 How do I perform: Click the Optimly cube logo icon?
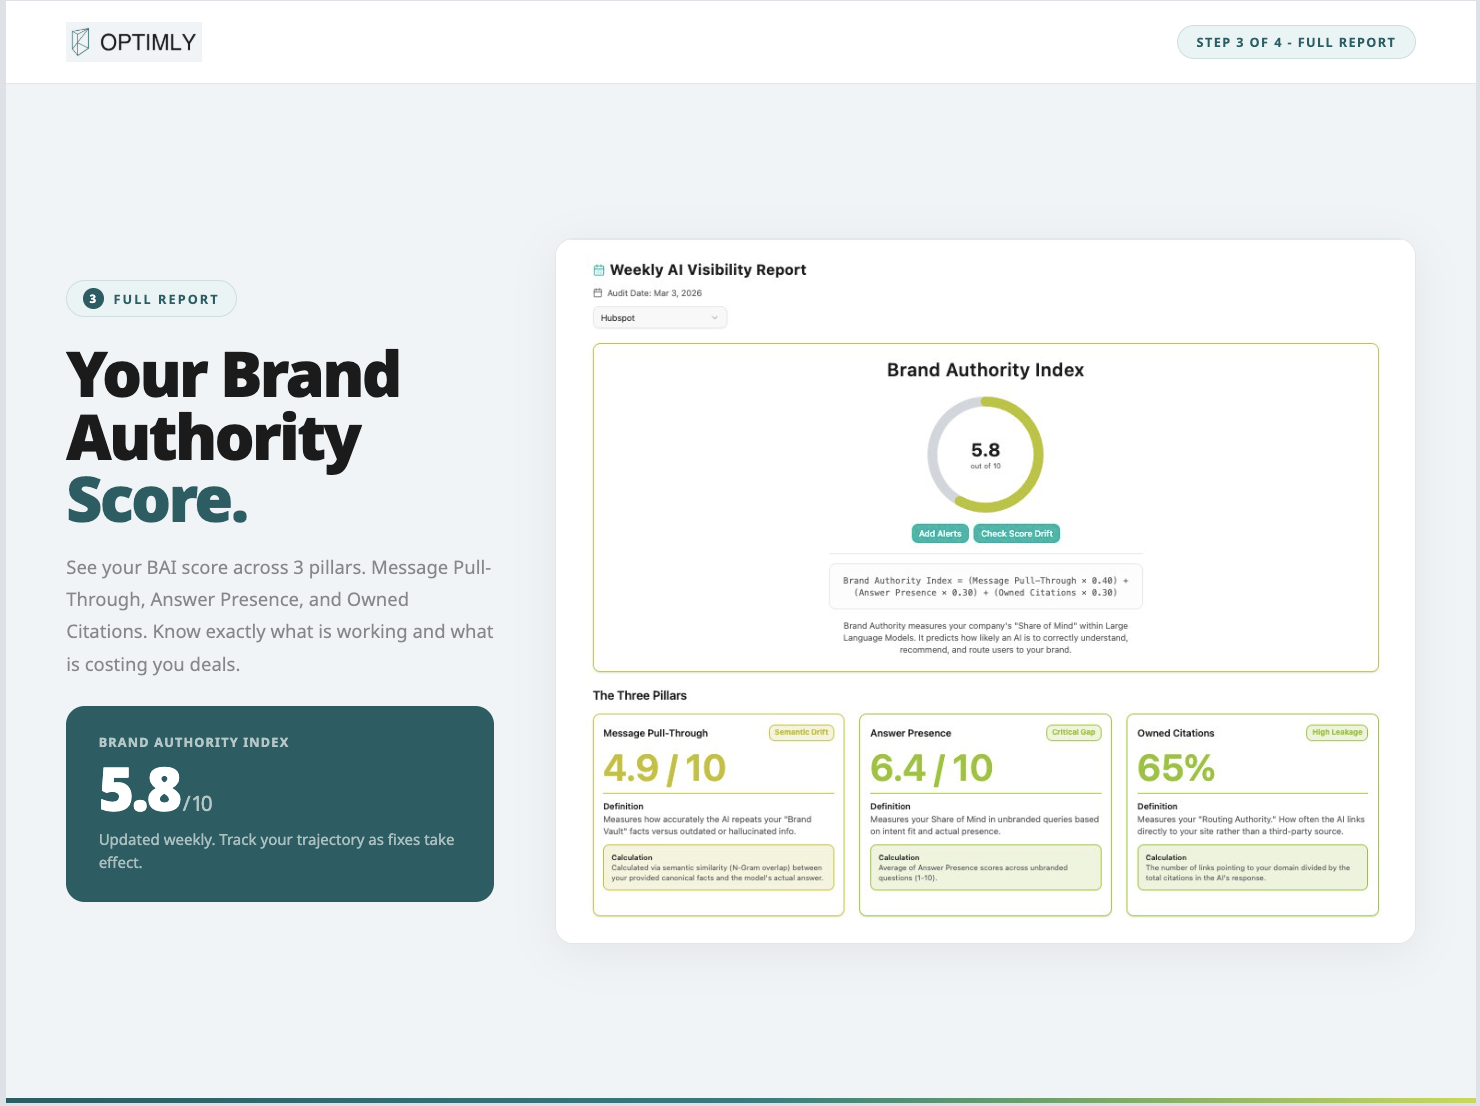point(78,41)
